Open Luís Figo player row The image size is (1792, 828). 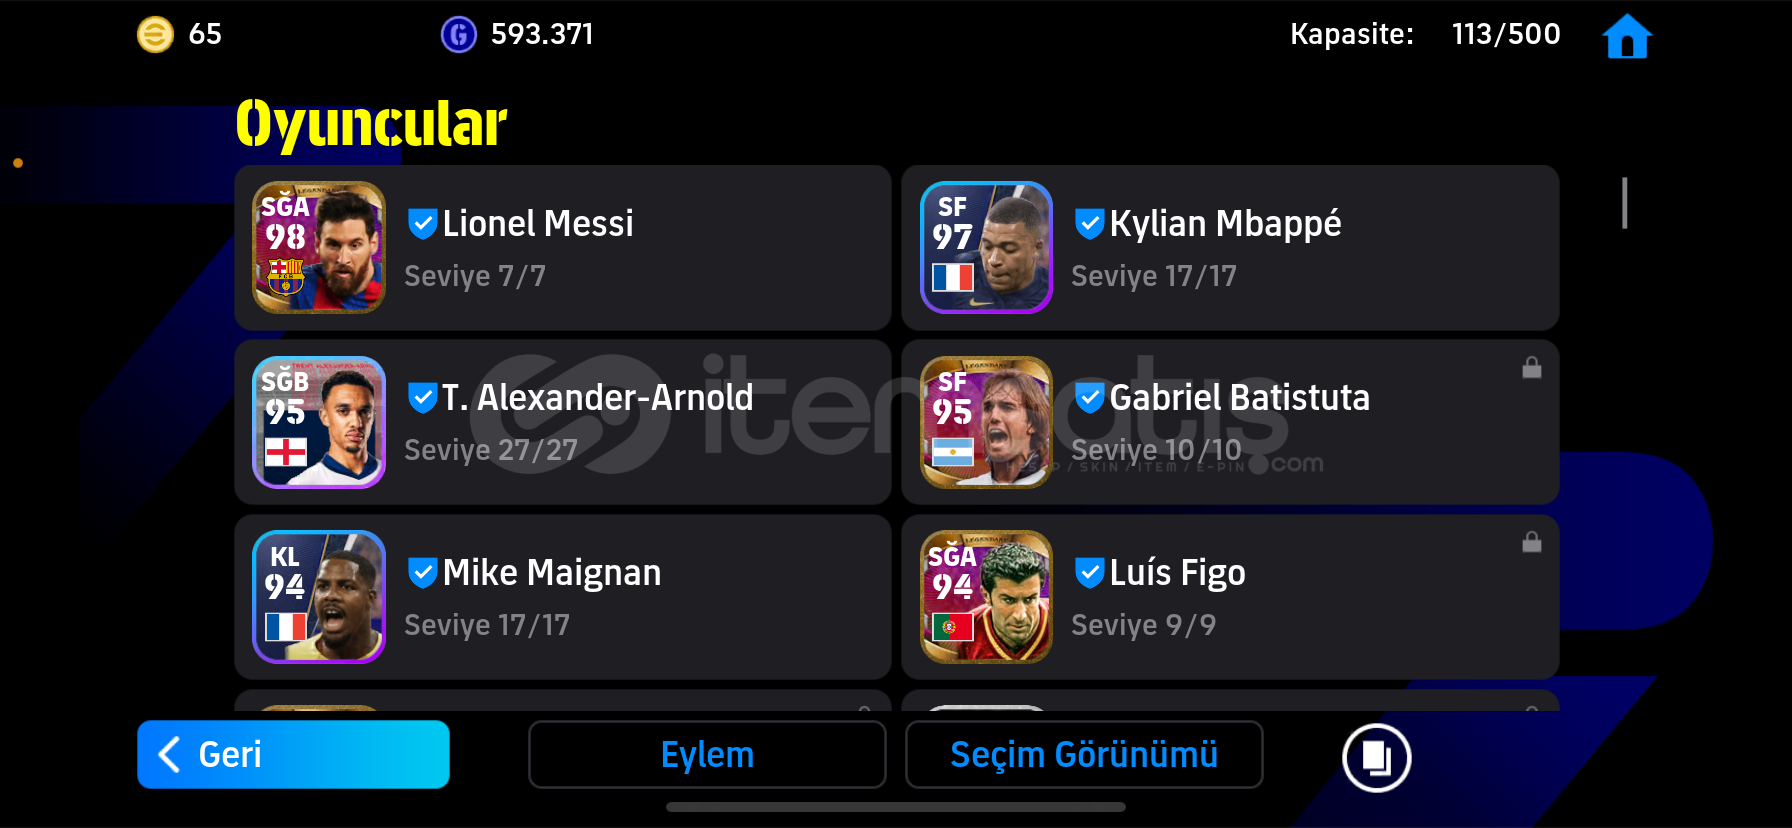(x=1230, y=597)
